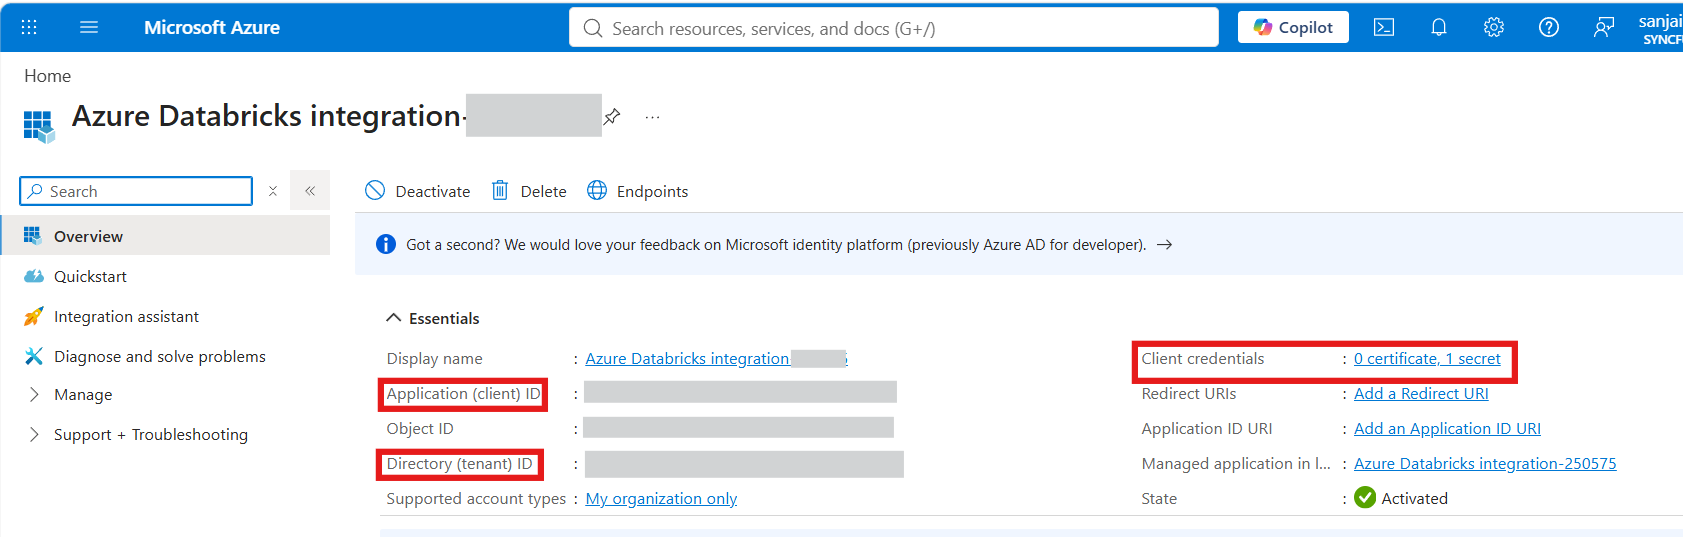Open the hamburger portal menu

(x=89, y=27)
